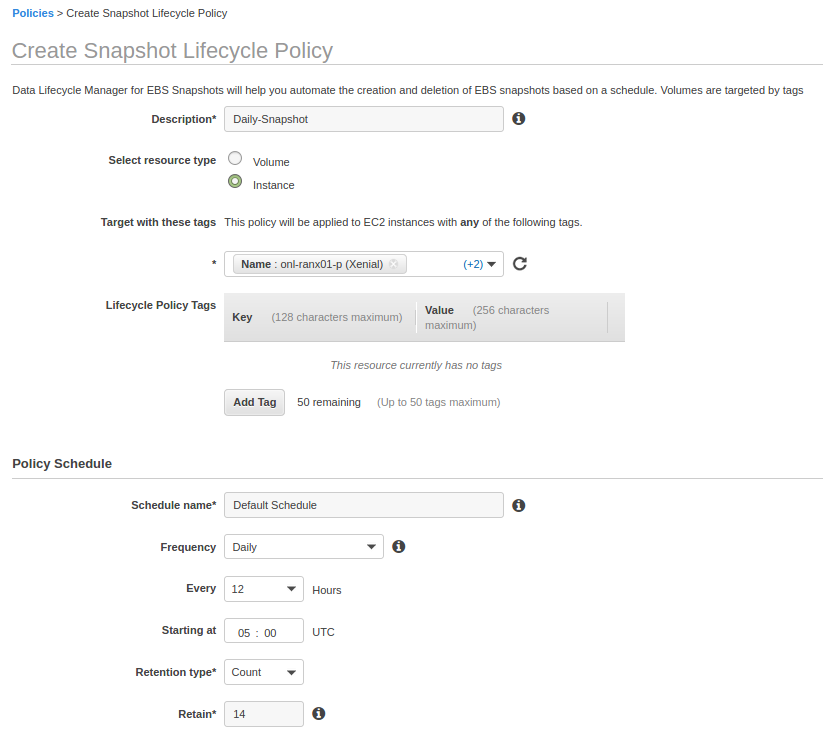The width and height of the screenshot is (837, 740).
Task: Click 'This resource currently has no tags' text
Action: 416,365
